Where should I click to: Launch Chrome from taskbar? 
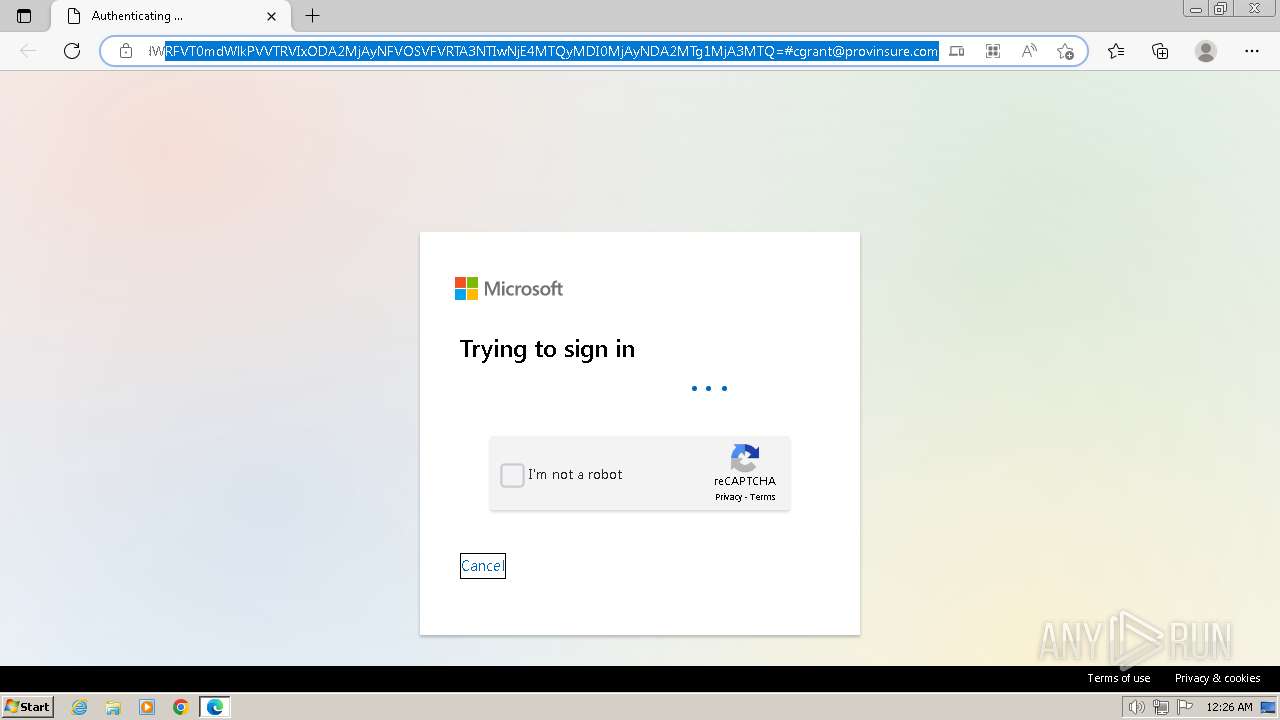(181, 707)
